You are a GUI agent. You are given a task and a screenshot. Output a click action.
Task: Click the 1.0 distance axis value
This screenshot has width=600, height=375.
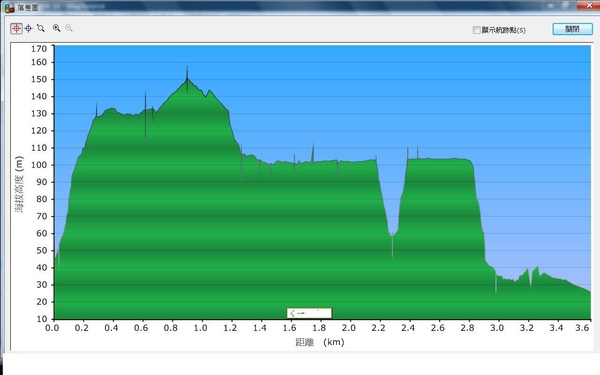click(x=201, y=328)
